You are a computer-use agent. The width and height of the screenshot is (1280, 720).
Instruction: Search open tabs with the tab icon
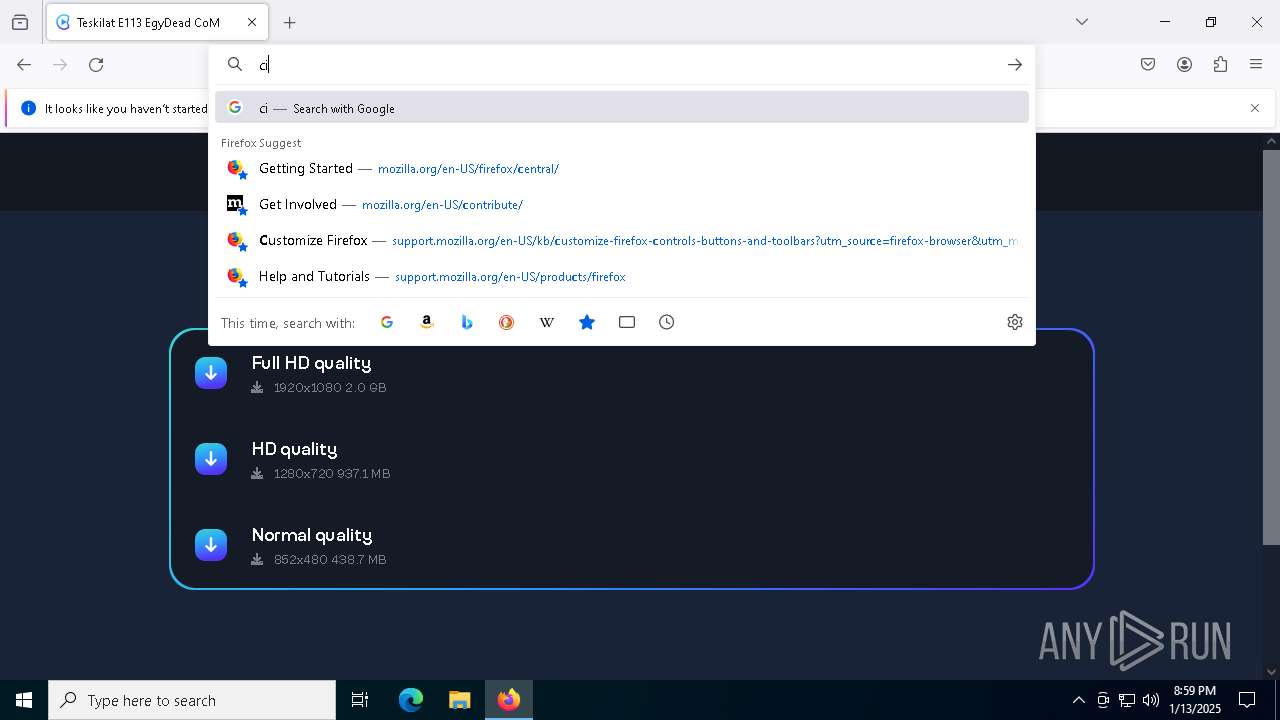click(x=627, y=322)
